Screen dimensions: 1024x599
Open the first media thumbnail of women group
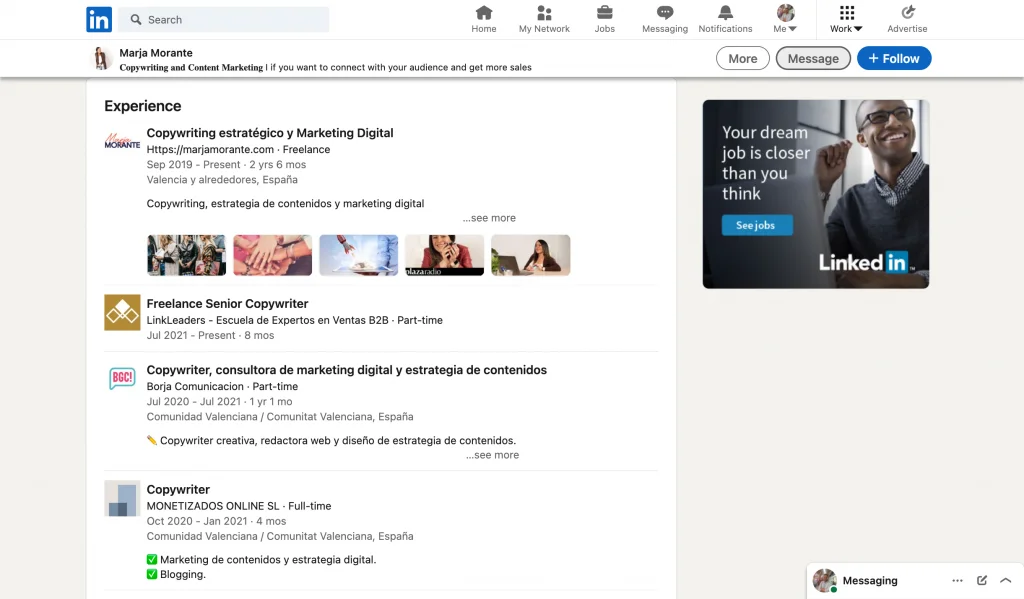187,255
